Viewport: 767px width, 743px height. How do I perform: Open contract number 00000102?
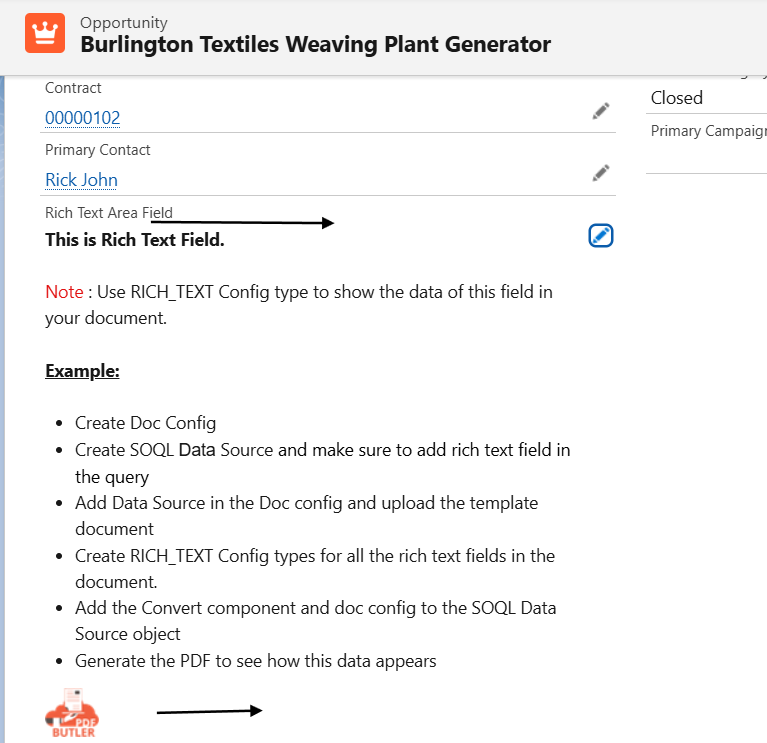[82, 118]
